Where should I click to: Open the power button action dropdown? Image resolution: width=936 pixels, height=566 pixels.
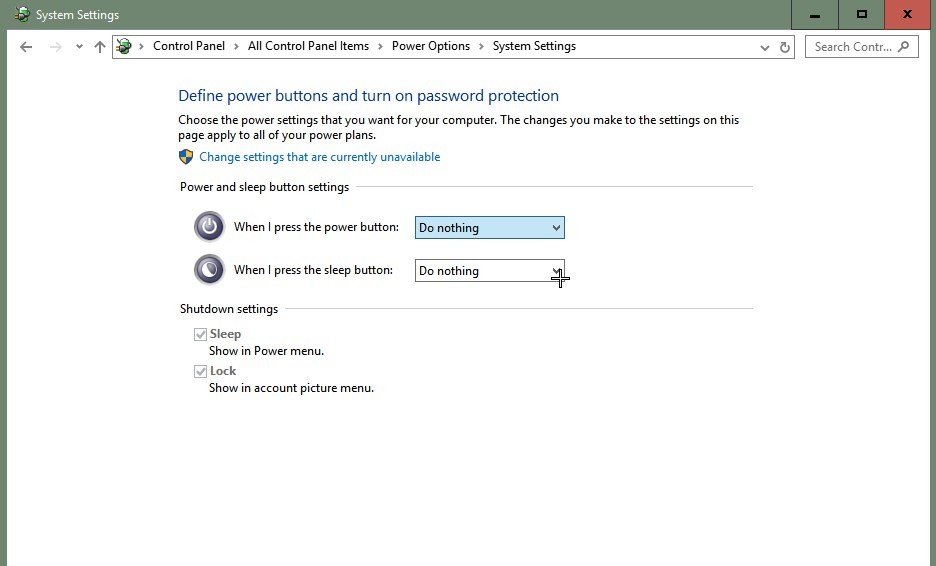coord(489,227)
